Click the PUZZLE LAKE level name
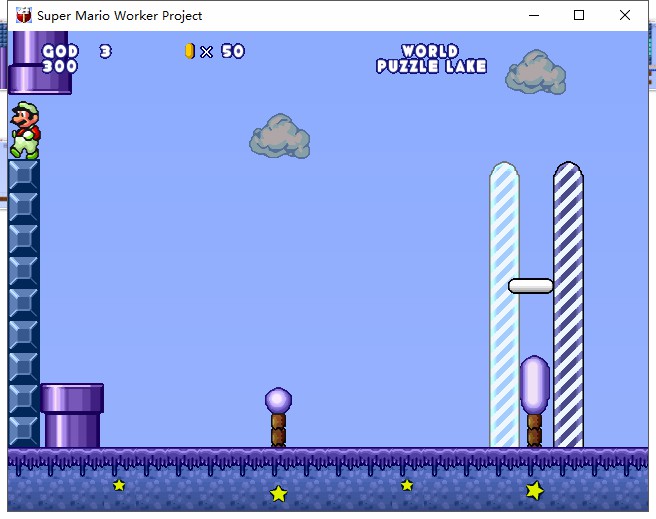This screenshot has width=656, height=519. (431, 66)
